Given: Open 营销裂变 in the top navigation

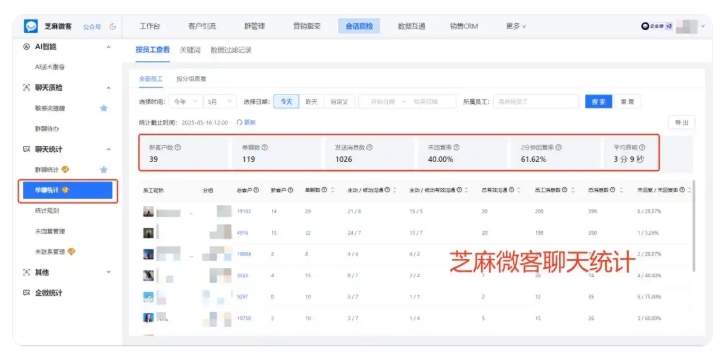Looking at the screenshot, I should (x=307, y=27).
